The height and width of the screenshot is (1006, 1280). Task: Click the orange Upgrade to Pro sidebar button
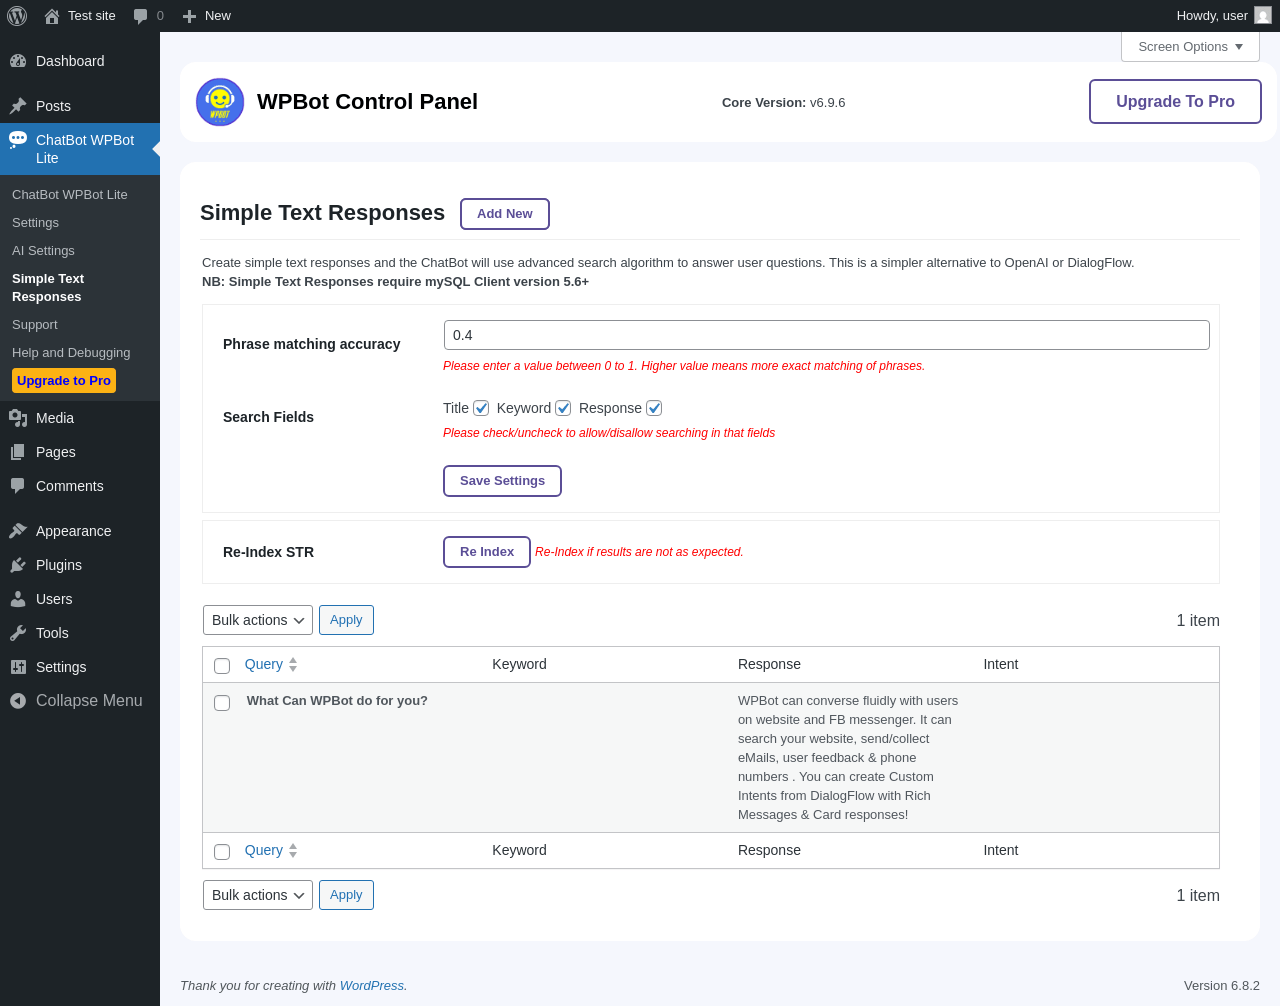coord(64,381)
